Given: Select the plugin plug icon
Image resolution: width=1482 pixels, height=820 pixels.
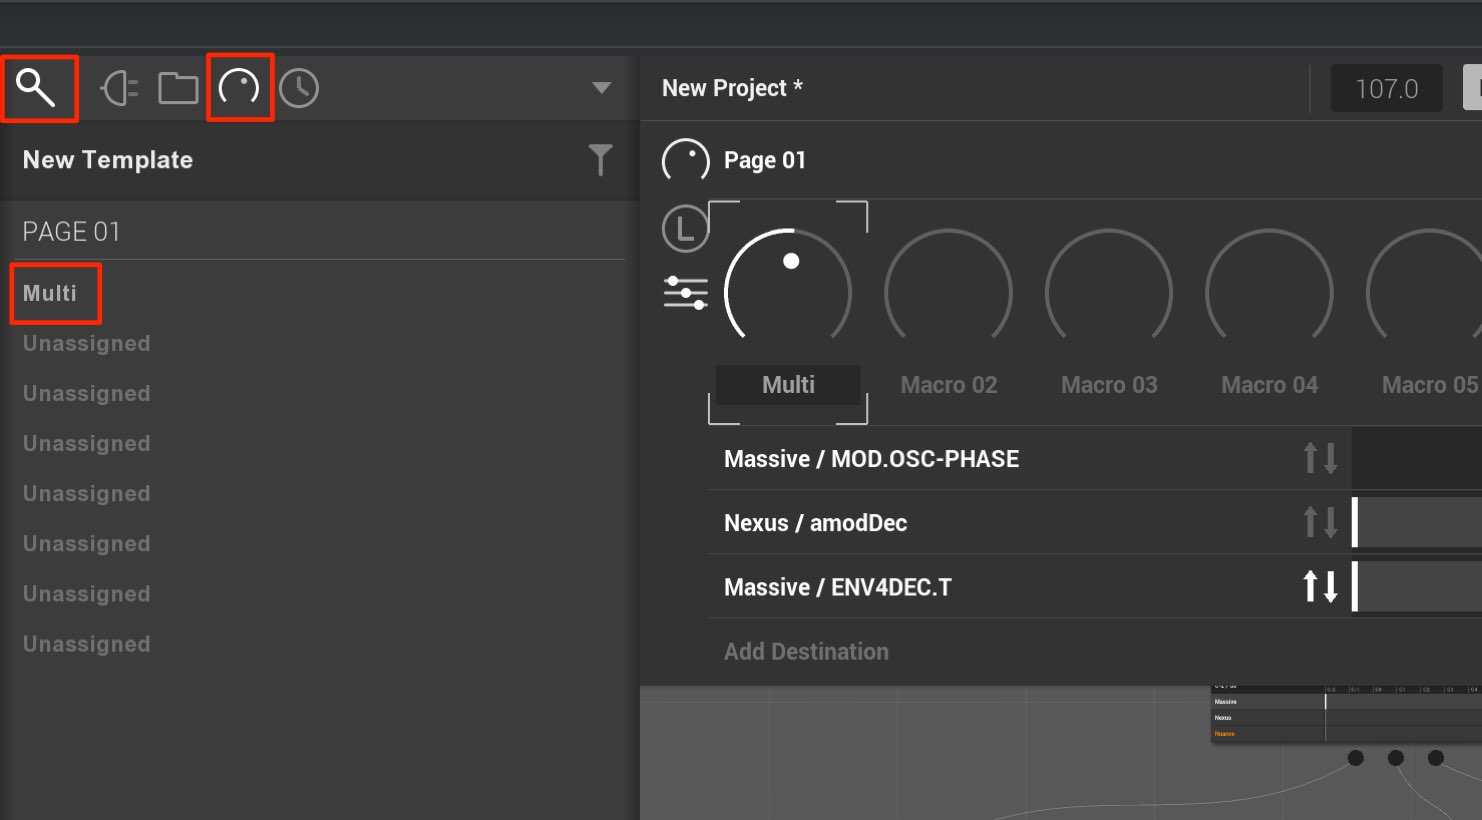Looking at the screenshot, I should click(x=119, y=89).
